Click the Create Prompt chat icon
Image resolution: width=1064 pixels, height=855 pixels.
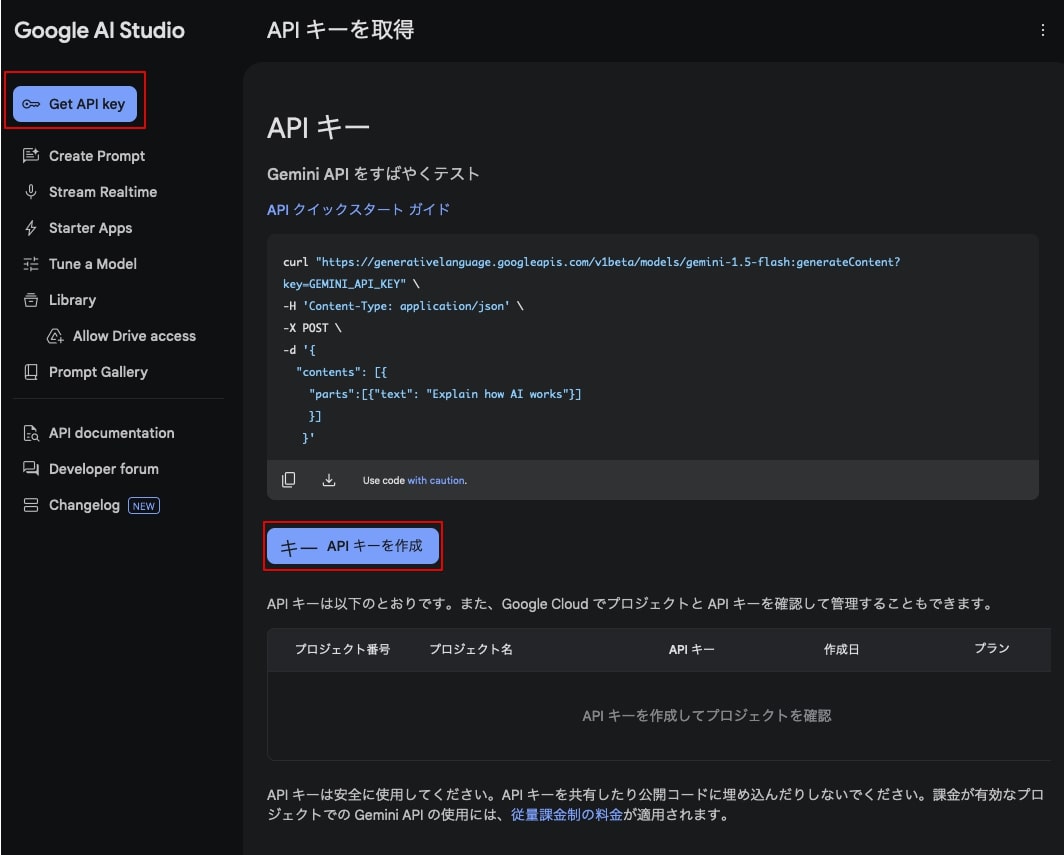point(31,155)
